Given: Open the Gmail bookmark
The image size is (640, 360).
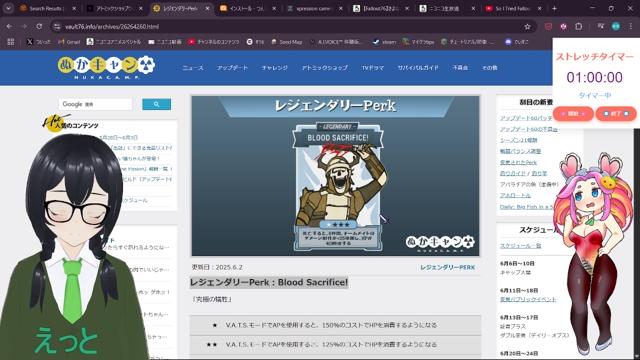Looking at the screenshot, I should [x=69, y=42].
